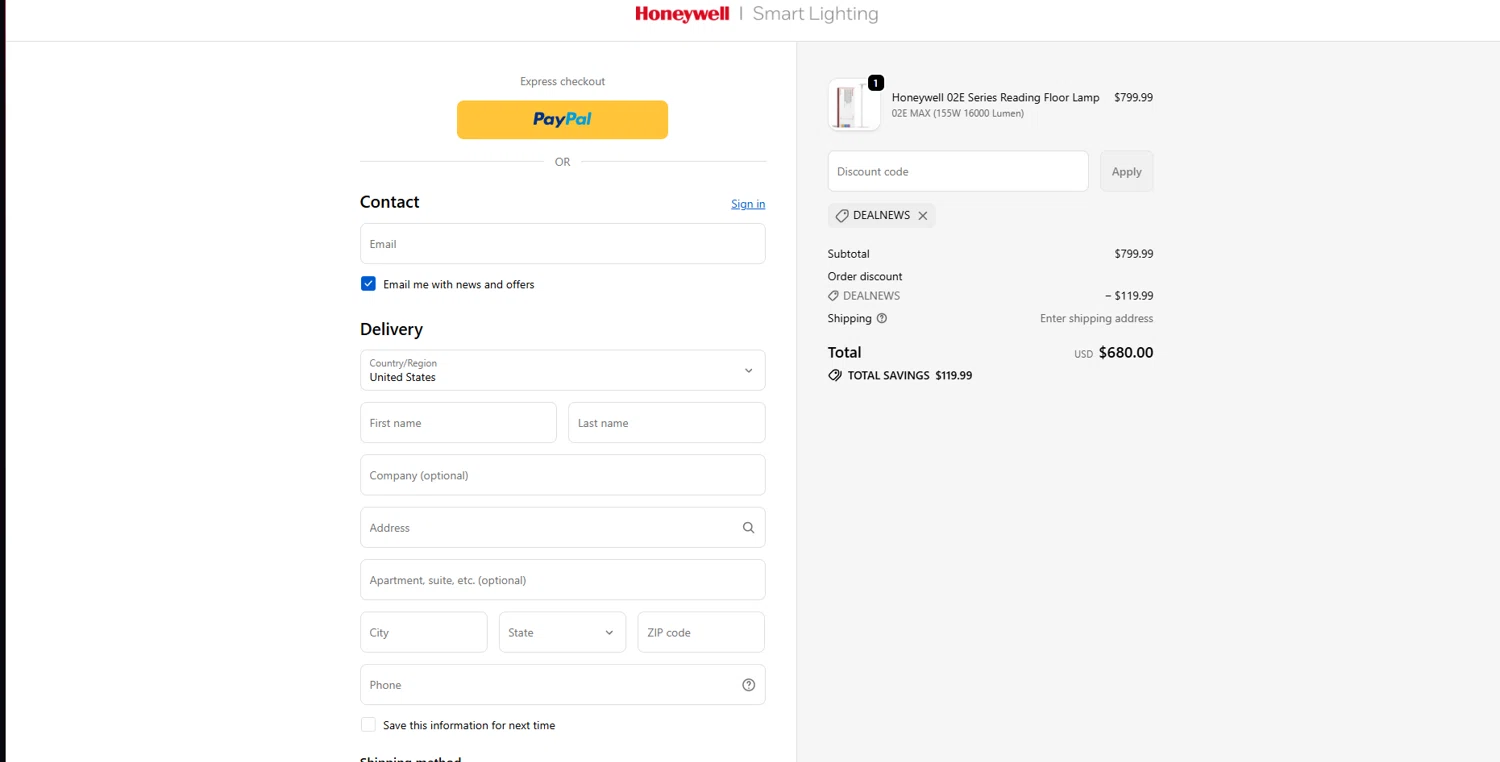Click the Honeywell 02E Series Reading Floor Lamp title
The height and width of the screenshot is (762, 1500).
tap(996, 97)
